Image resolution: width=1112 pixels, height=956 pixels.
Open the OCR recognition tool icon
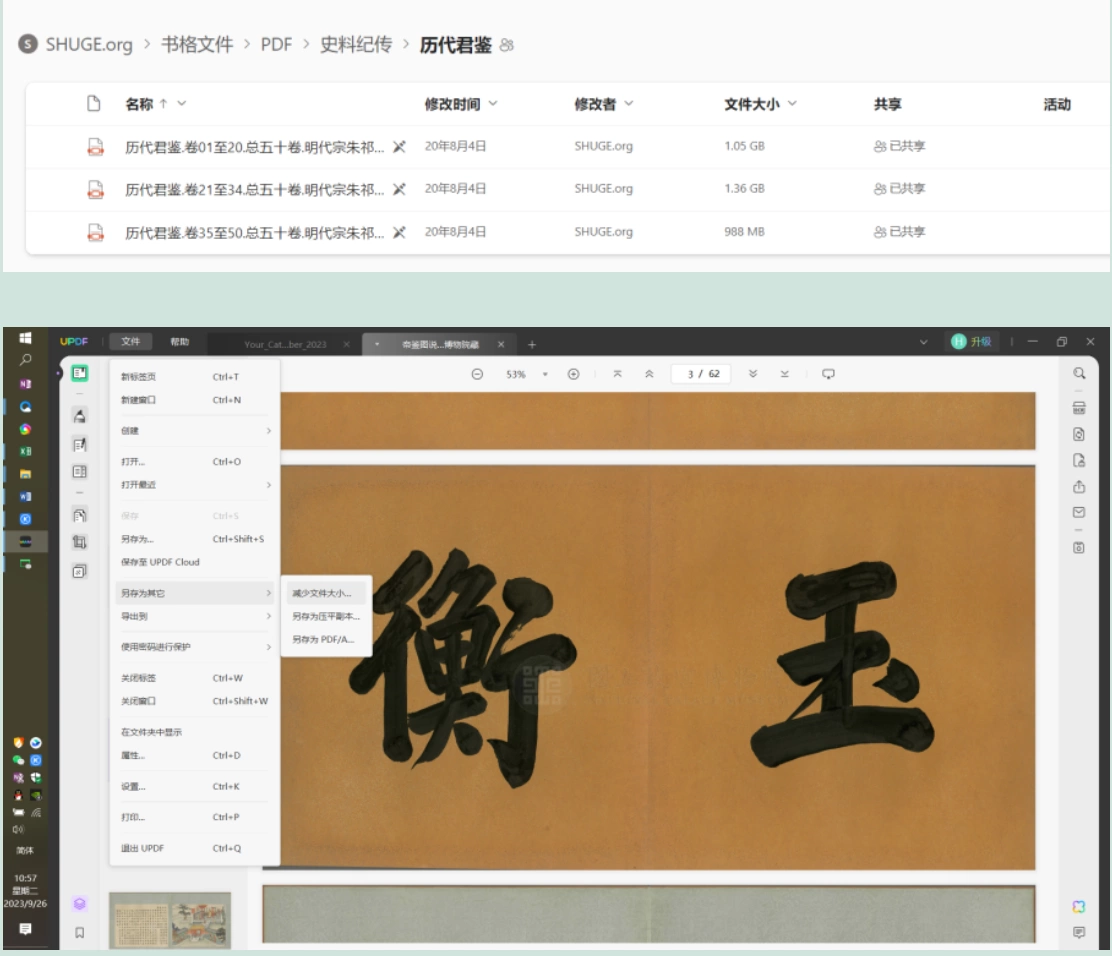[x=1079, y=408]
